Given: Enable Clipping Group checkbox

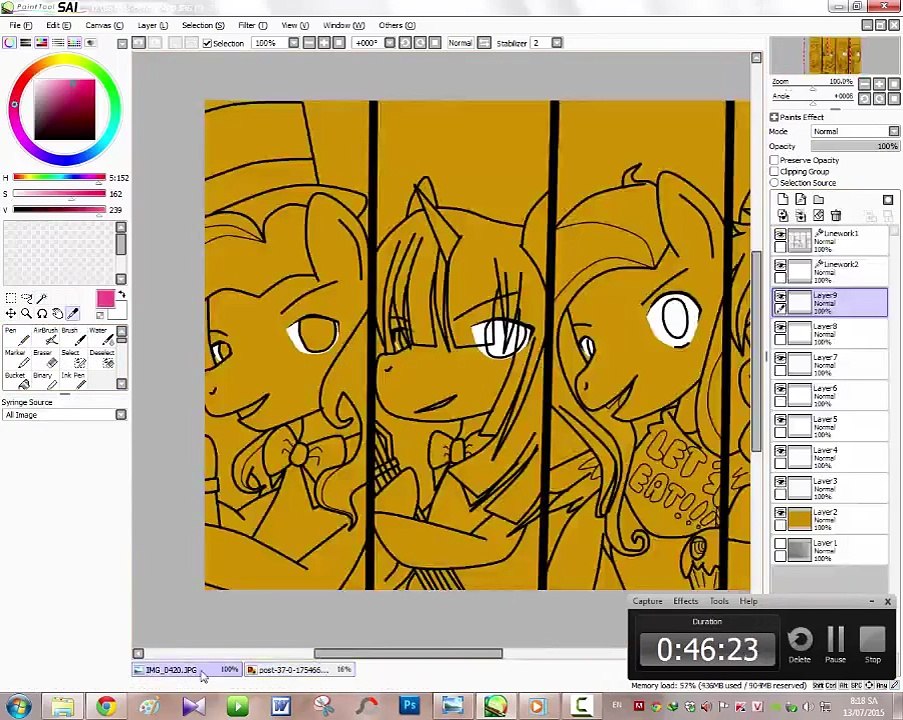Looking at the screenshot, I should point(774,172).
